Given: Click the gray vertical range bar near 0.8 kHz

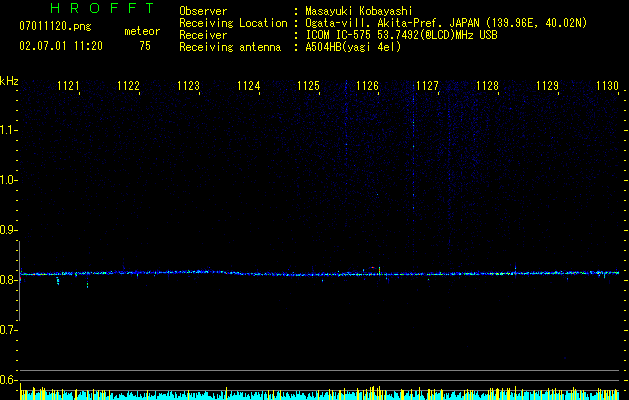Looking at the screenshot, I should pyautogui.click(x=20, y=281).
